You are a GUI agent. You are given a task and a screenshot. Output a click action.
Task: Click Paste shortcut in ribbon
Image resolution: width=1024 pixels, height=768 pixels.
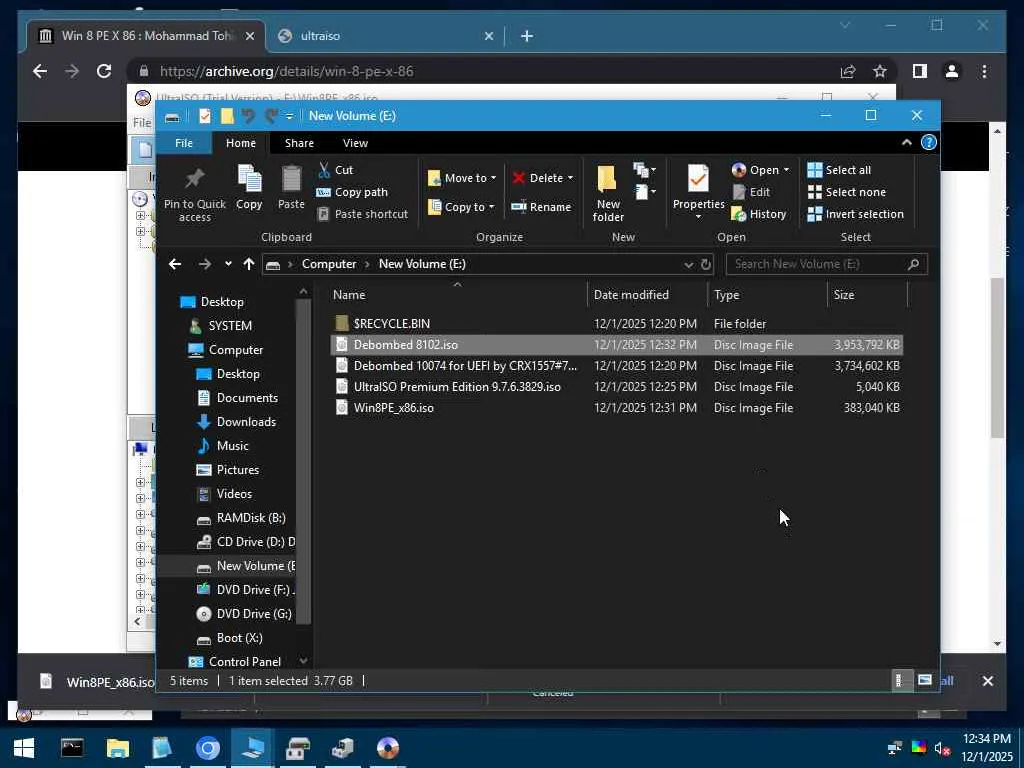coord(362,214)
